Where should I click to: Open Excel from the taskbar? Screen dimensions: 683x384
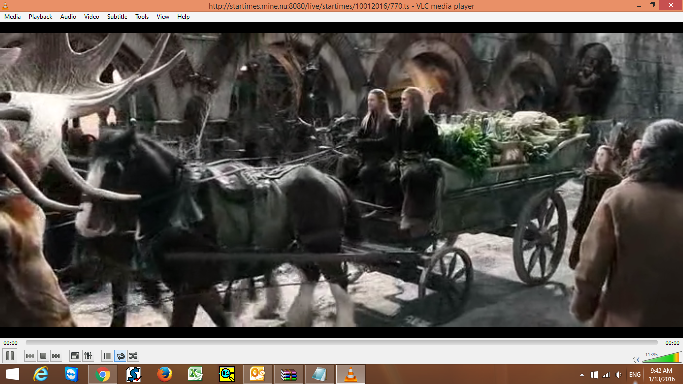tap(195, 374)
